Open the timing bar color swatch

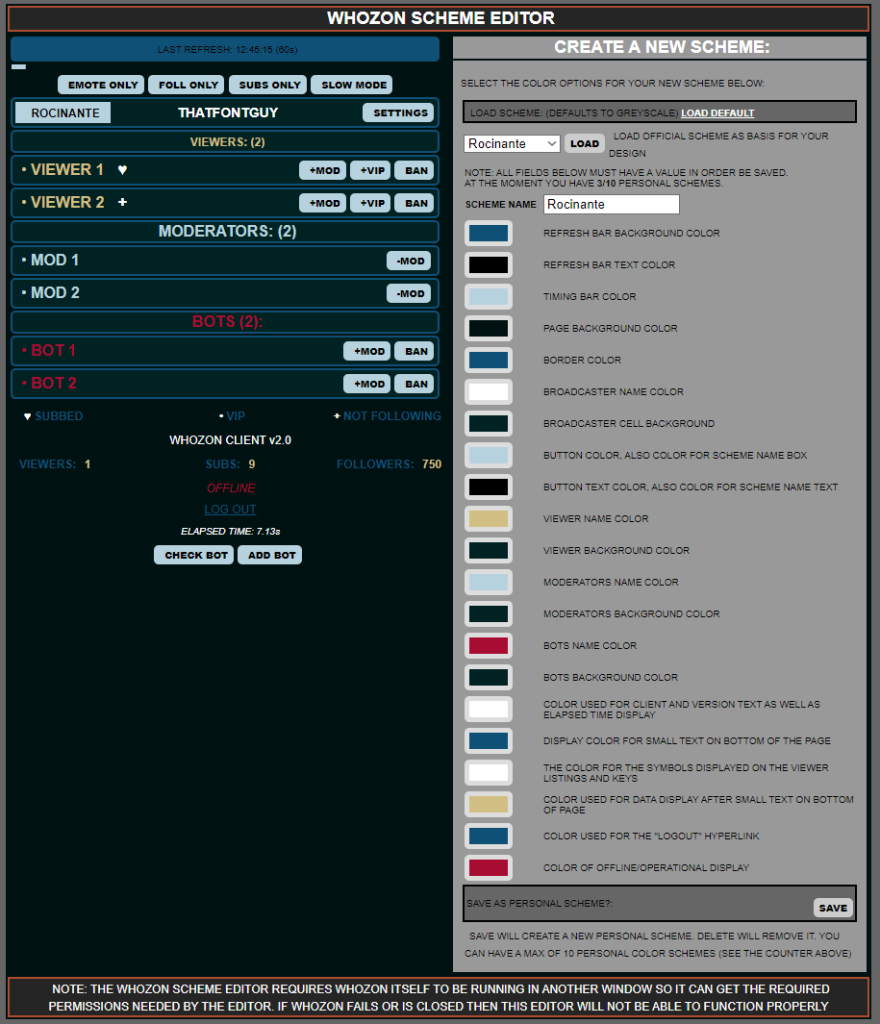click(488, 297)
